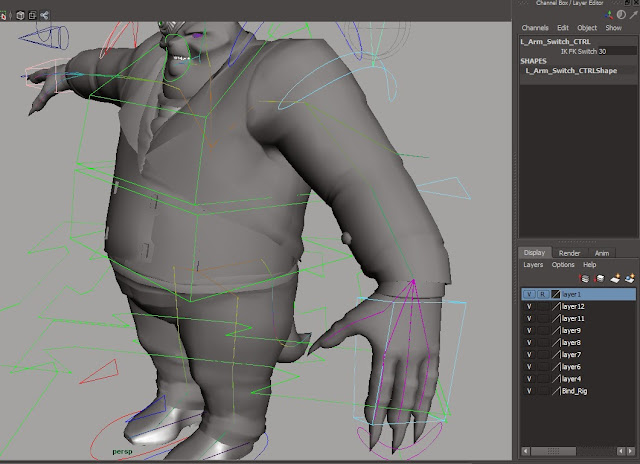Click the half-filled circle speed icon

(x=621, y=15)
